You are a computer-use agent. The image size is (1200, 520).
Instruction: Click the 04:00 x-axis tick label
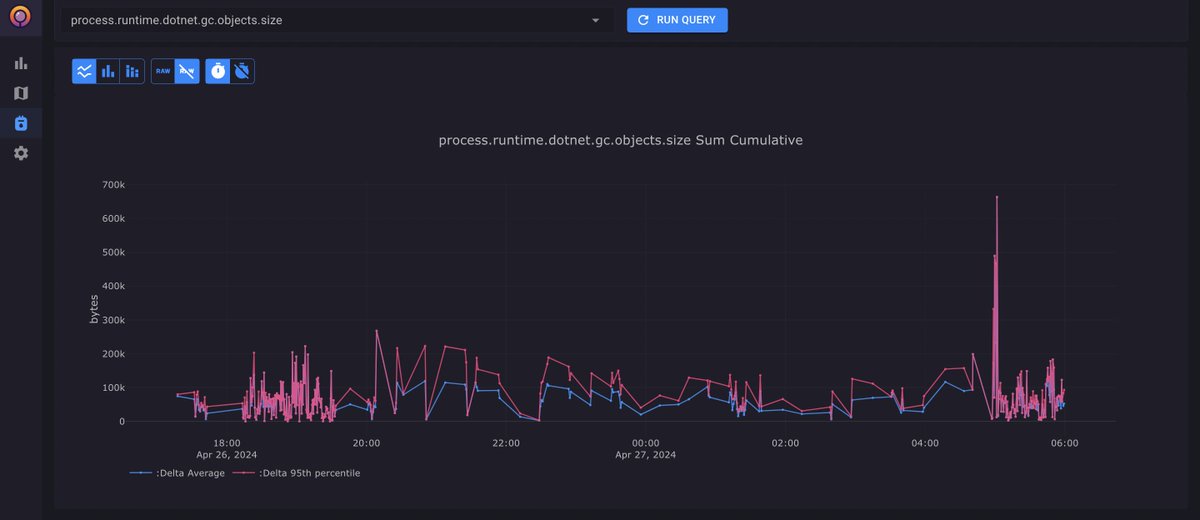coord(925,442)
